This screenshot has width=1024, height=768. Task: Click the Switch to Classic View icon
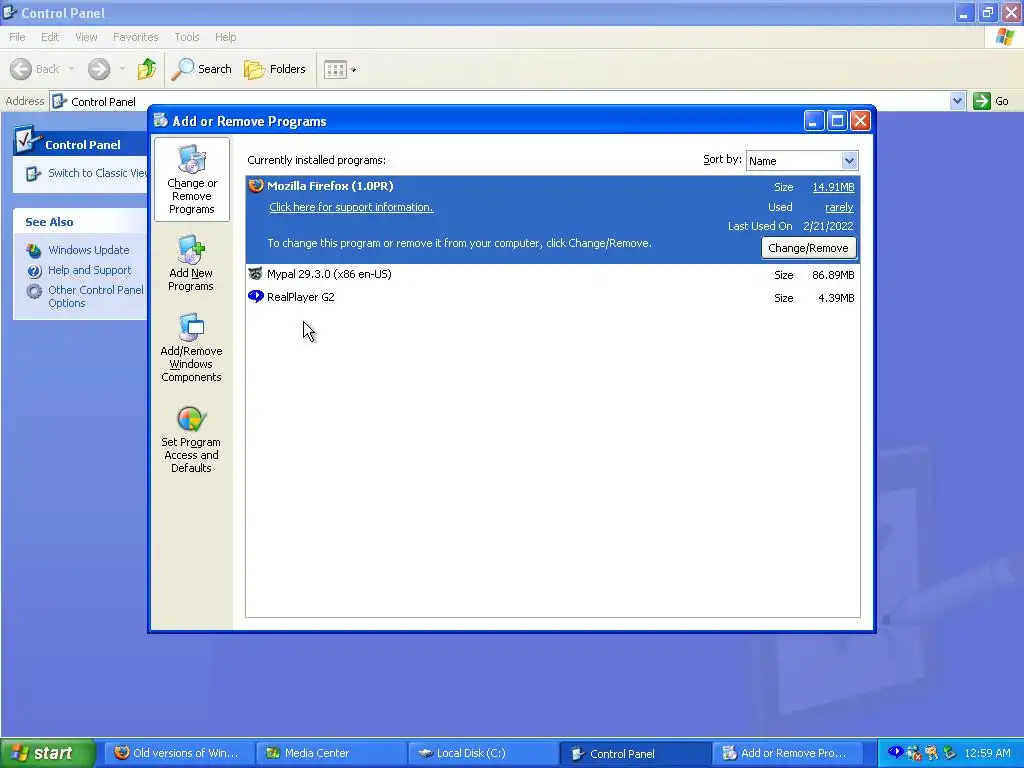33,174
